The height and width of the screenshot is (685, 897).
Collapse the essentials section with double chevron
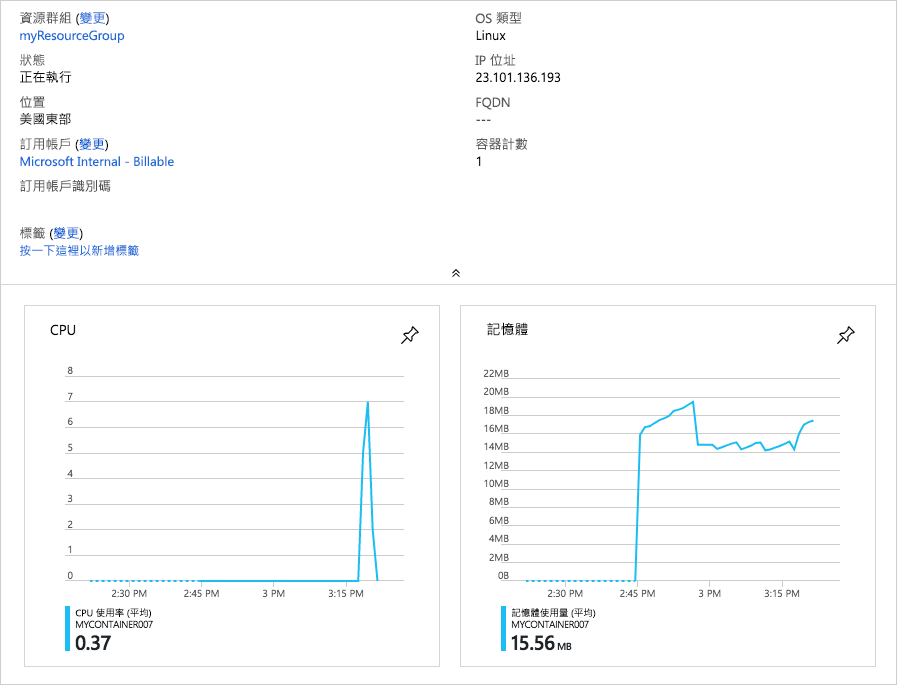pos(456,273)
